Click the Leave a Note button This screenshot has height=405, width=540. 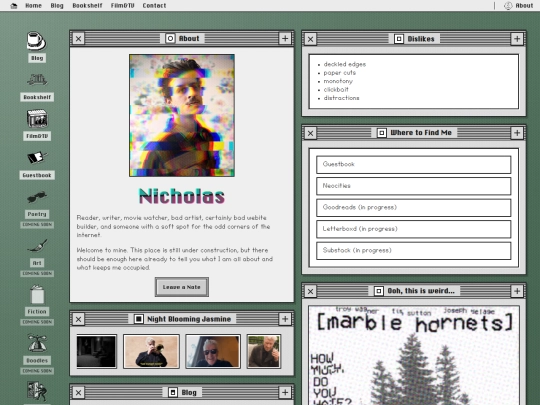coord(182,287)
